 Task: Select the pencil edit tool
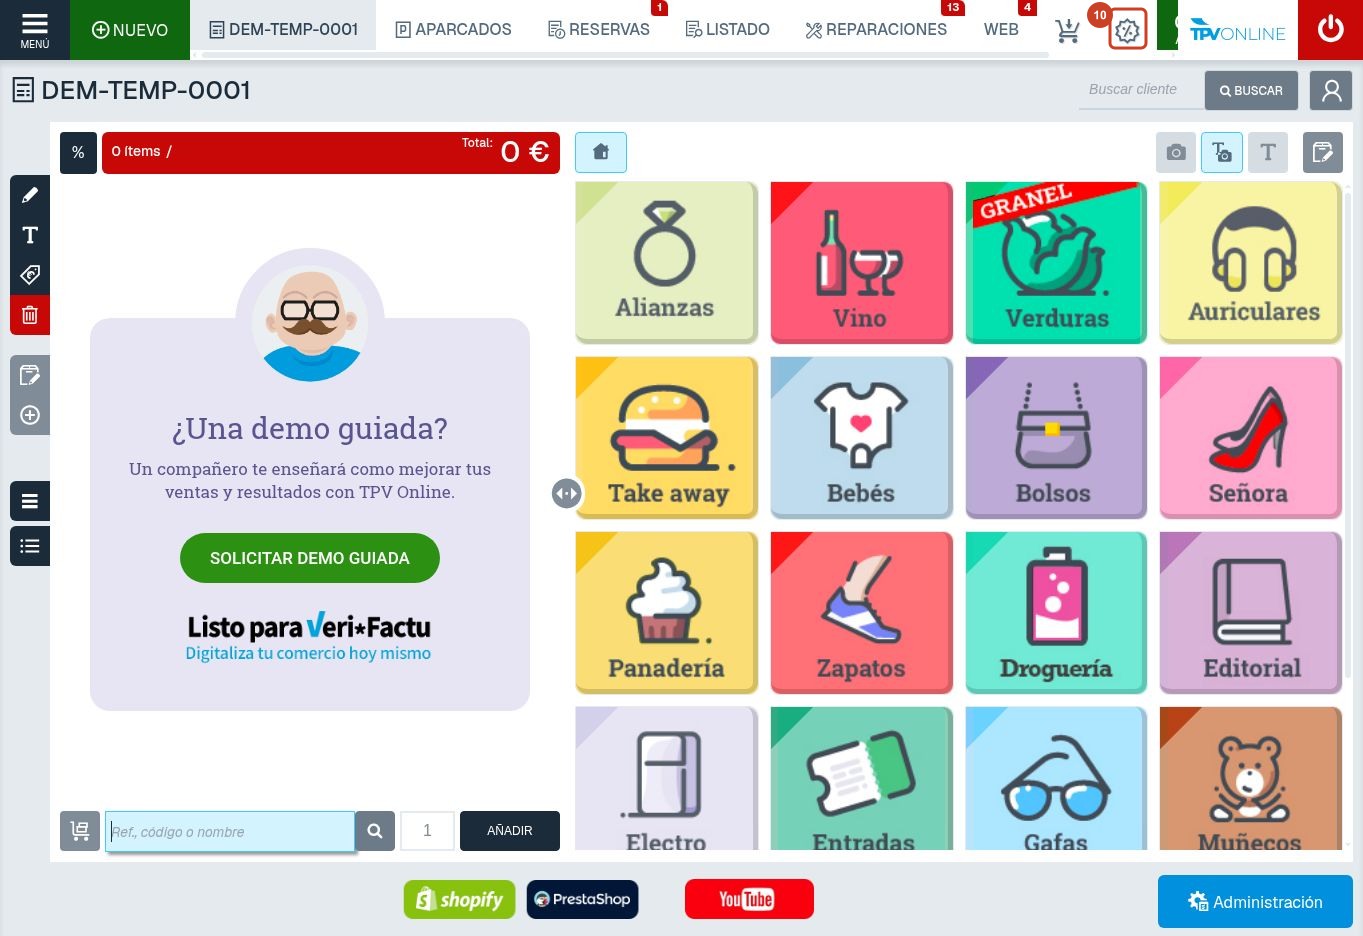click(30, 195)
